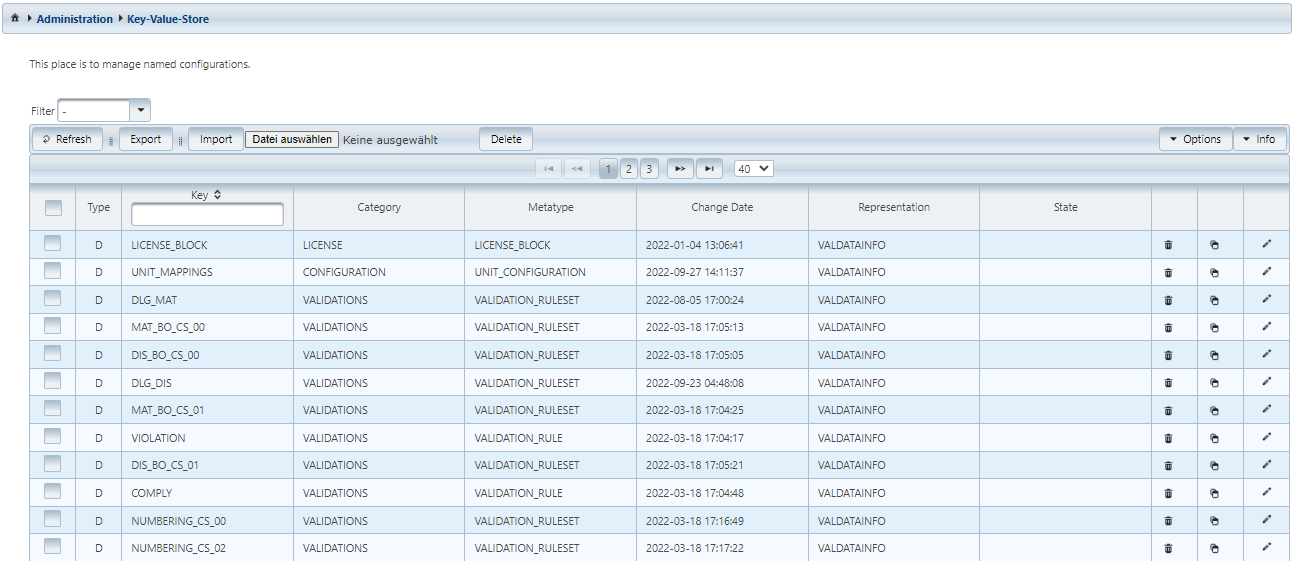
Task: Switch to page 2 of the table
Action: tap(629, 169)
